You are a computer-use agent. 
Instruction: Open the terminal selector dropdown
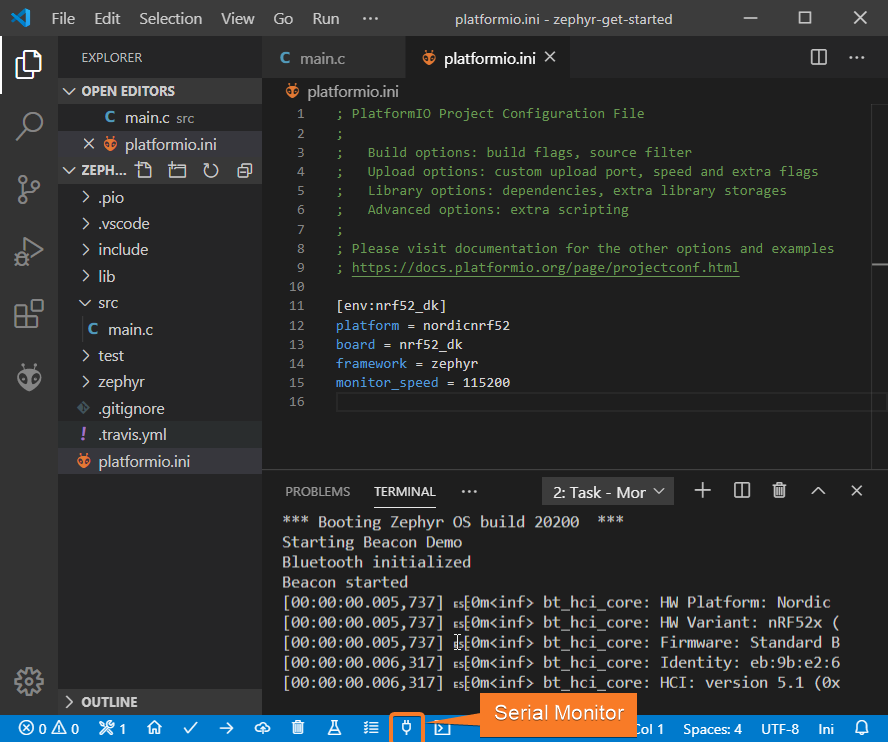tap(608, 491)
